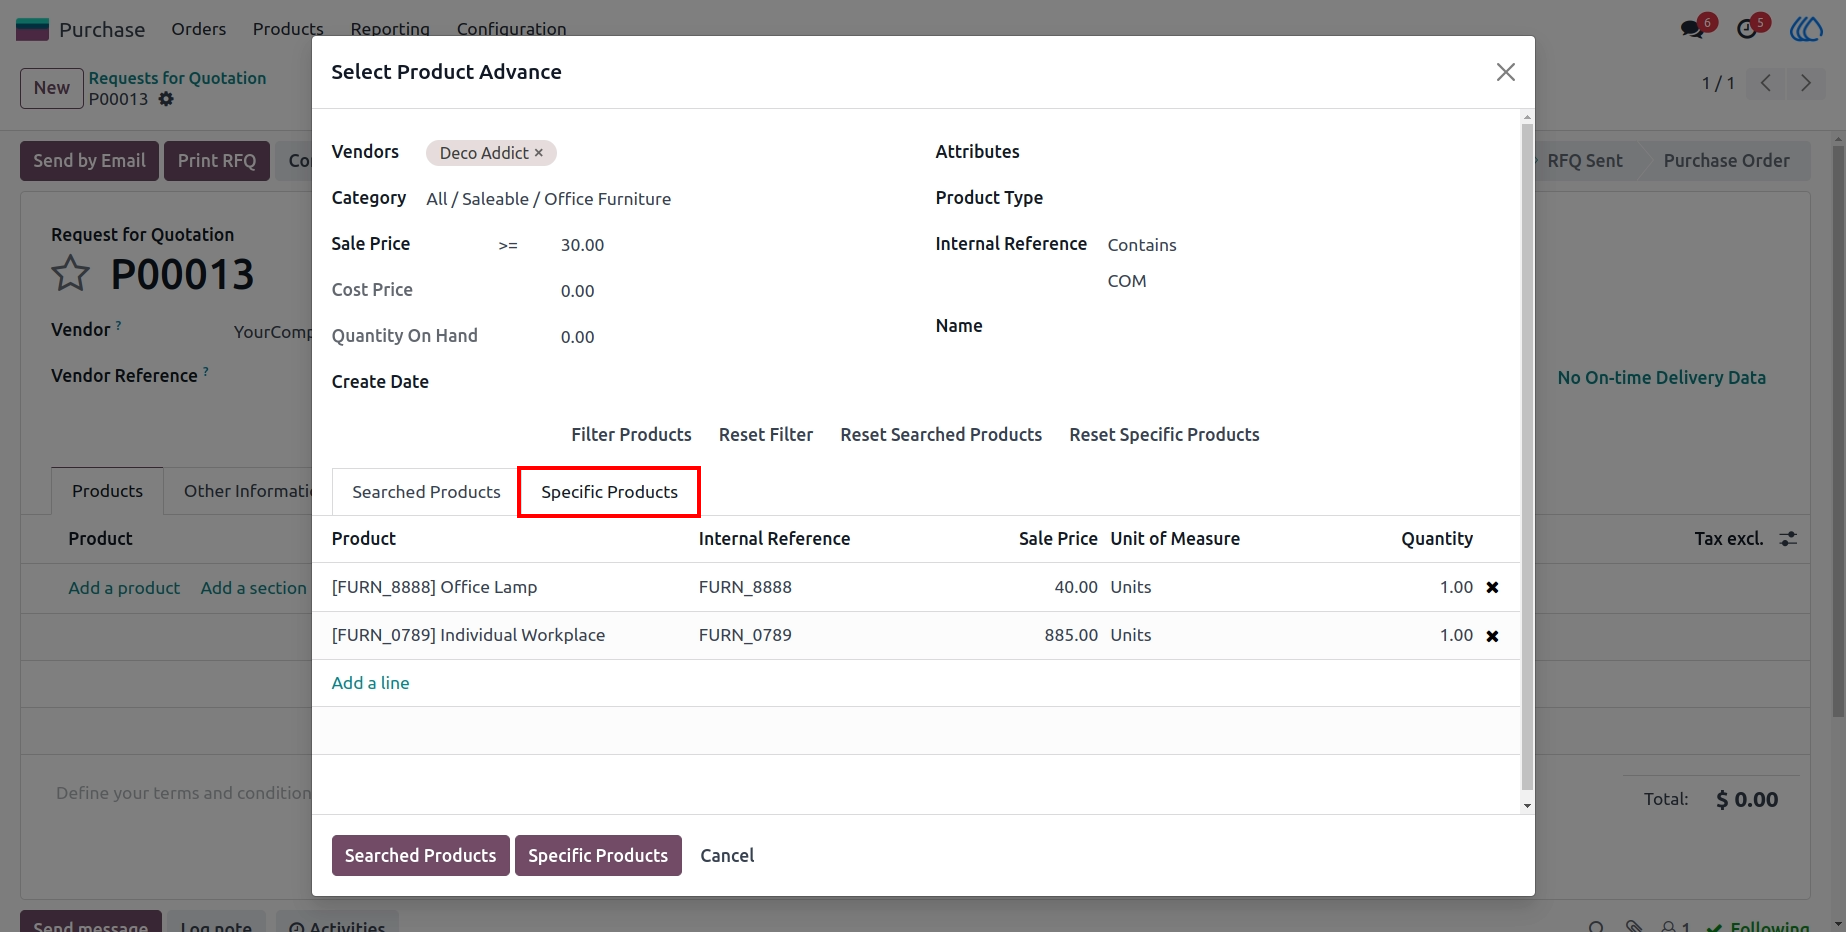Remove Deco Addict vendor tag
The width and height of the screenshot is (1846, 932).
[x=538, y=152]
